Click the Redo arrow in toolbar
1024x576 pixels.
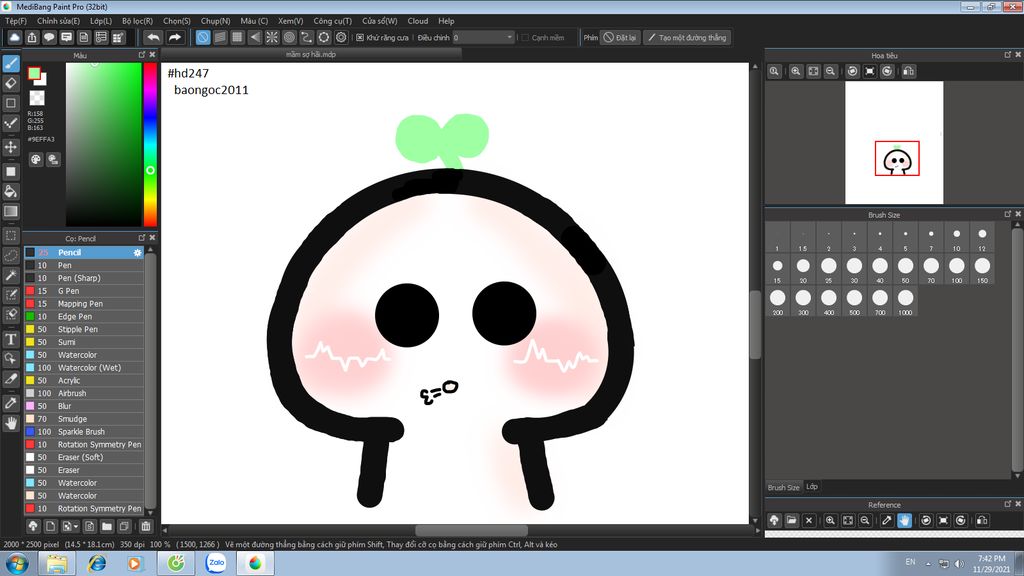174,37
